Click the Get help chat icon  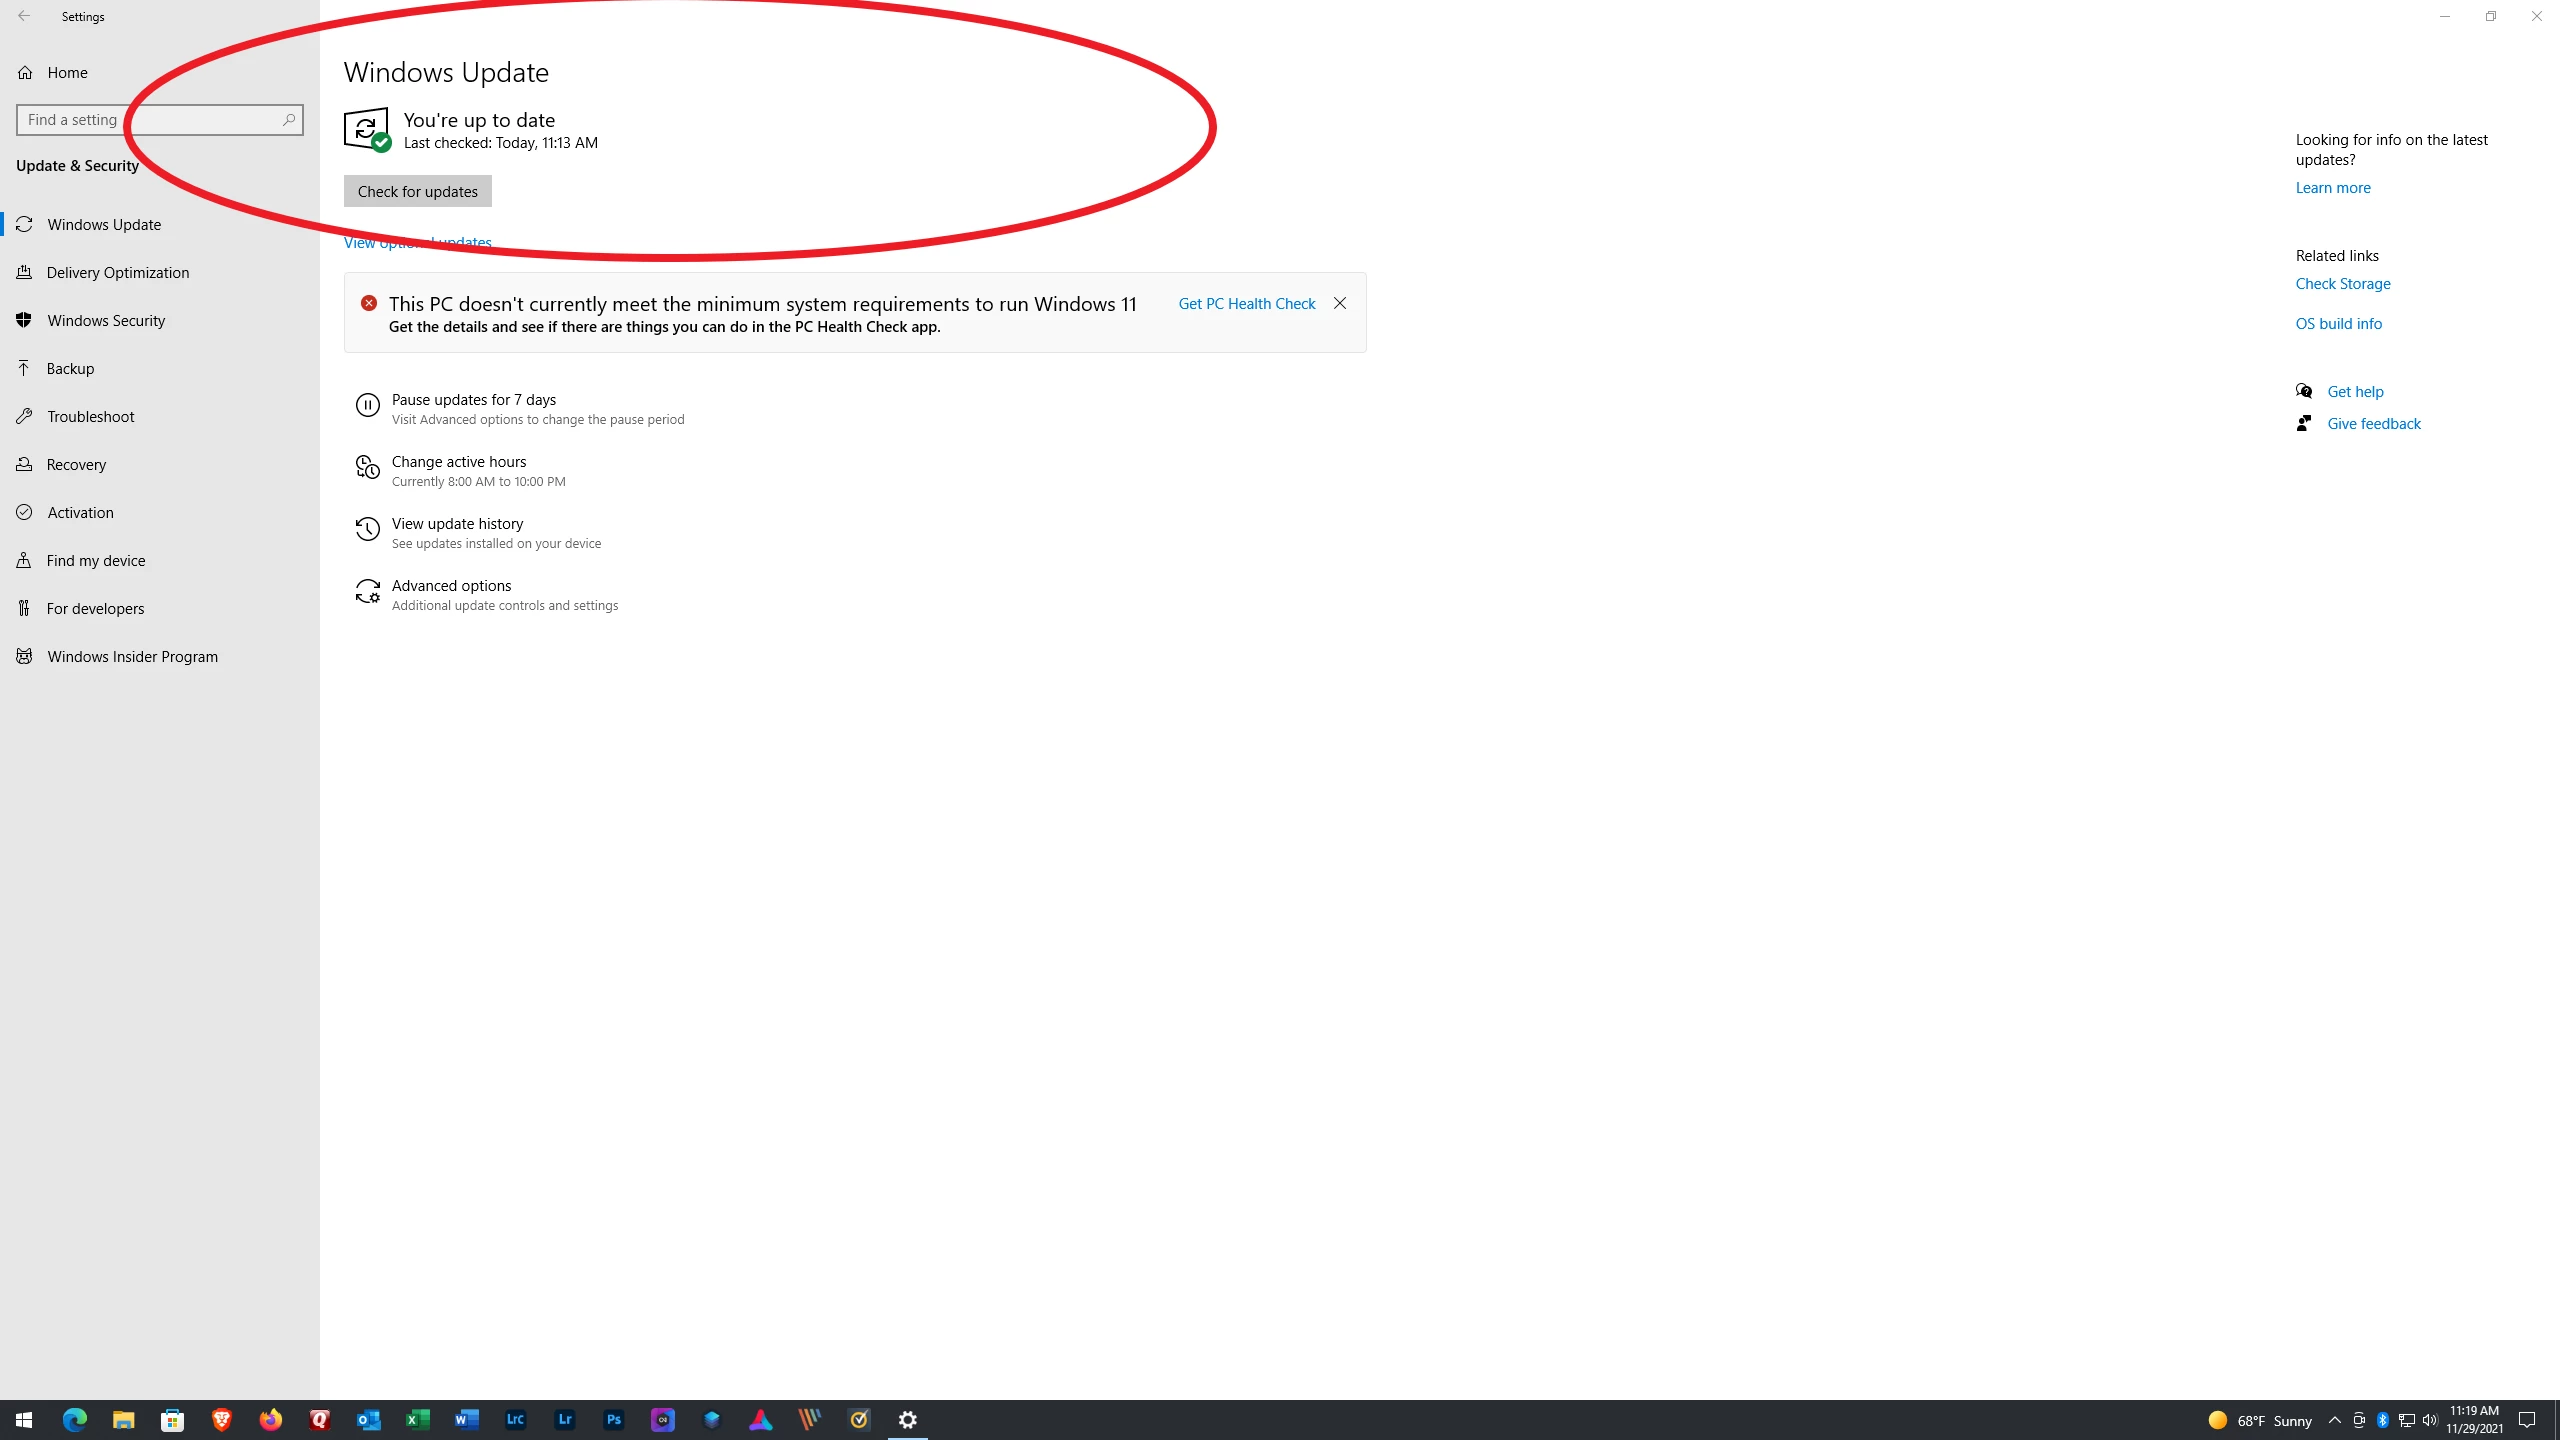2304,391
